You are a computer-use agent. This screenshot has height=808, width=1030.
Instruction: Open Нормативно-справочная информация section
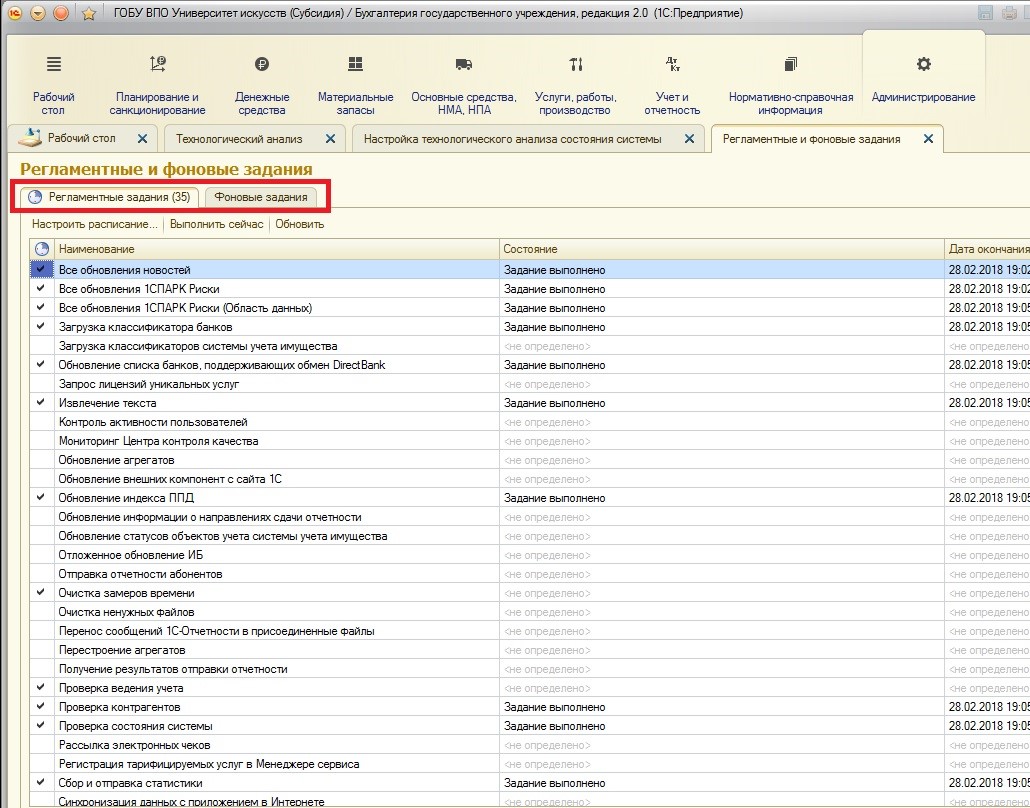coord(790,65)
